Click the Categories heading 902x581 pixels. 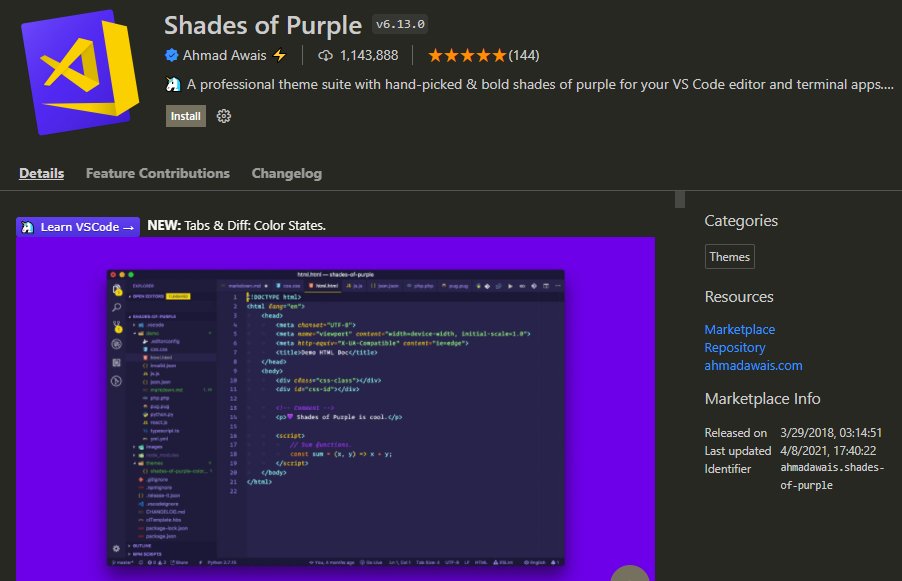[x=741, y=221]
